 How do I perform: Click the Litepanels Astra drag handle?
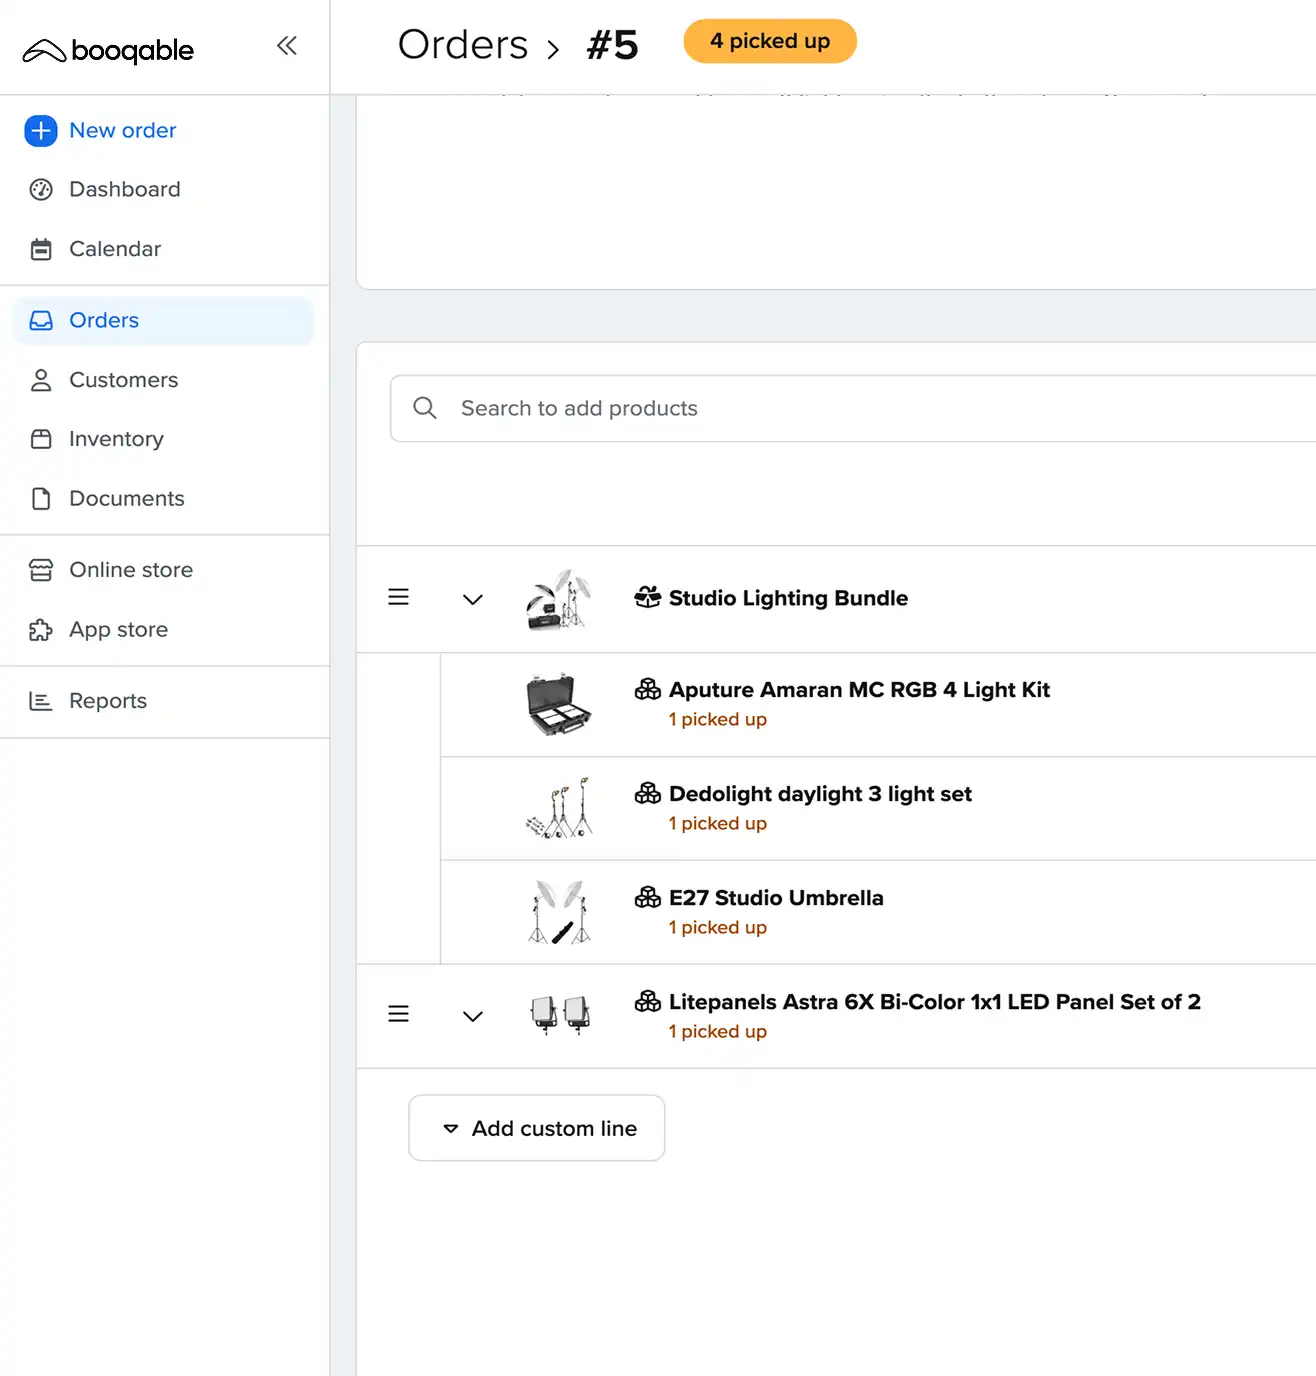click(398, 1014)
